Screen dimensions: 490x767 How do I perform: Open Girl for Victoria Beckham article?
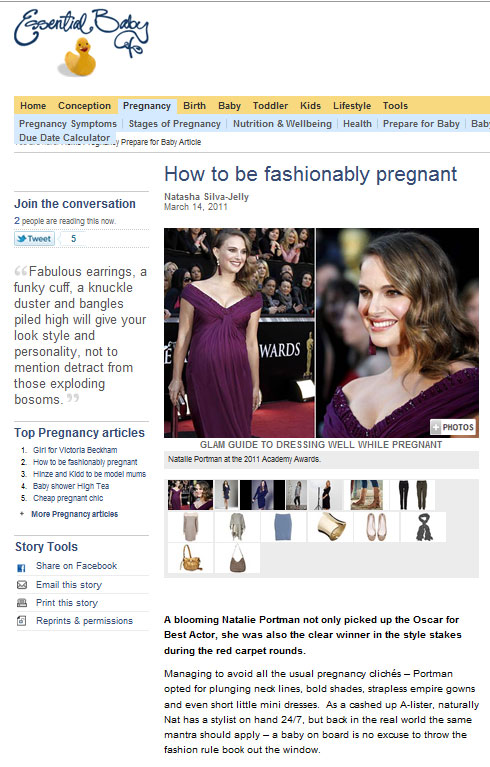pos(75,450)
